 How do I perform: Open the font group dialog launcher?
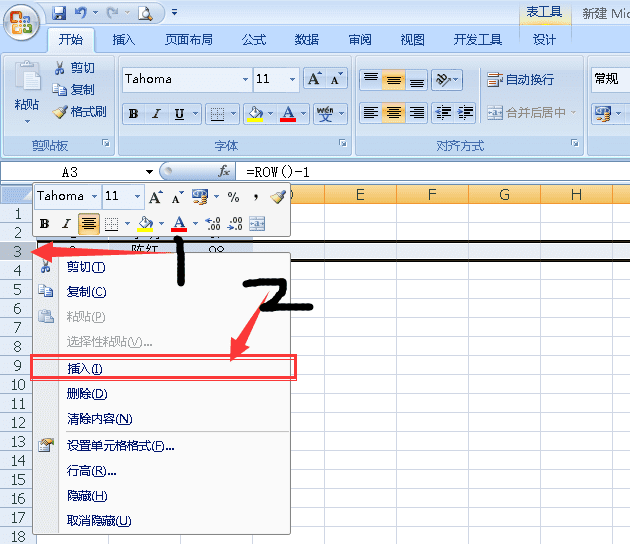(x=343, y=143)
